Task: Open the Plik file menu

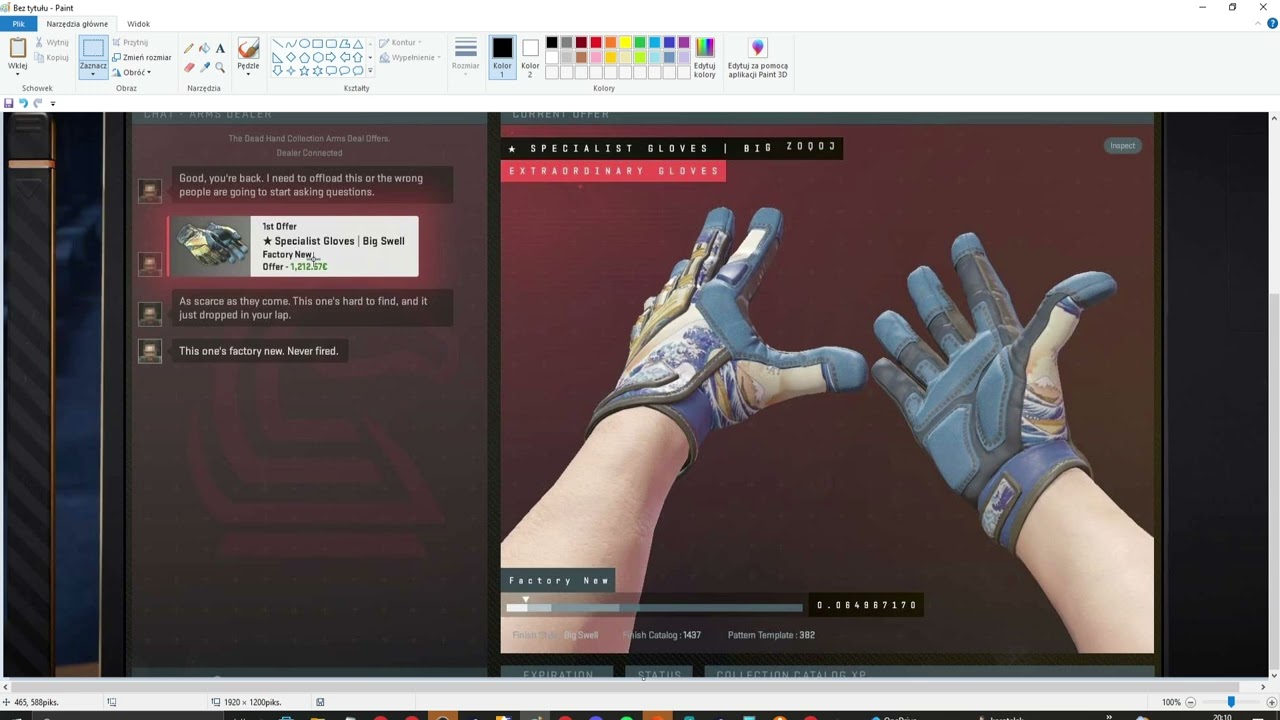Action: [18, 24]
